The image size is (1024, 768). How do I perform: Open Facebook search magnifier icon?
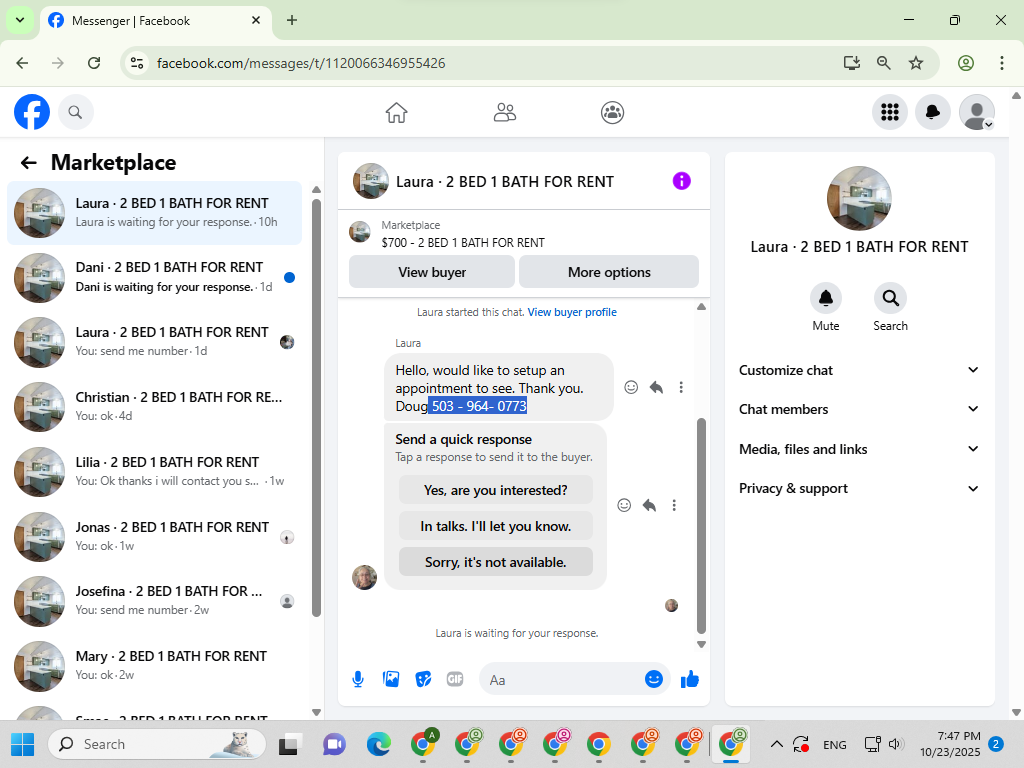pos(76,112)
